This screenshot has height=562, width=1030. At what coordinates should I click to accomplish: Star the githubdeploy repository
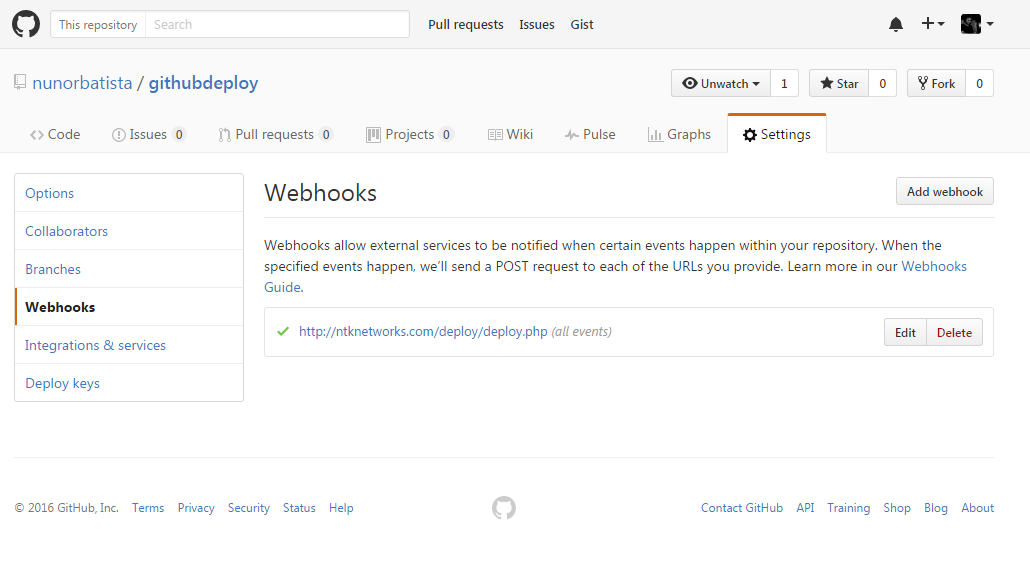(839, 84)
